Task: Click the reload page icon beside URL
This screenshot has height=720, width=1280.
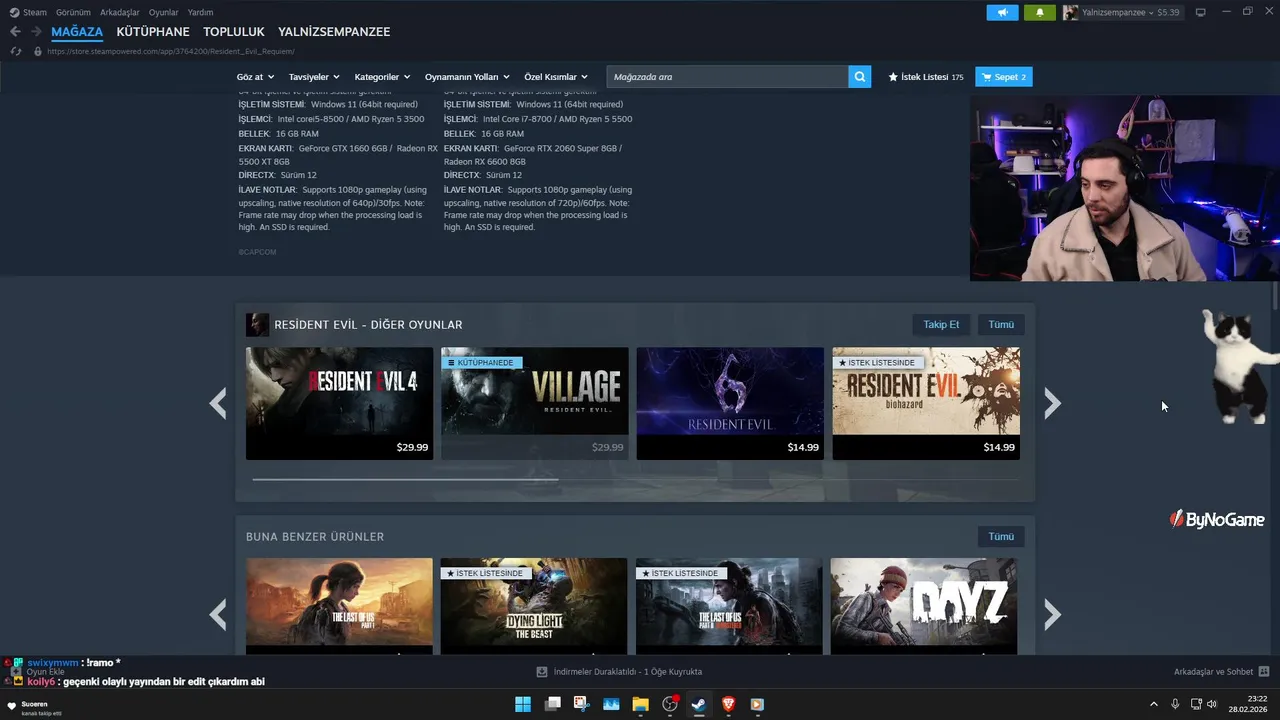Action: 16,51
